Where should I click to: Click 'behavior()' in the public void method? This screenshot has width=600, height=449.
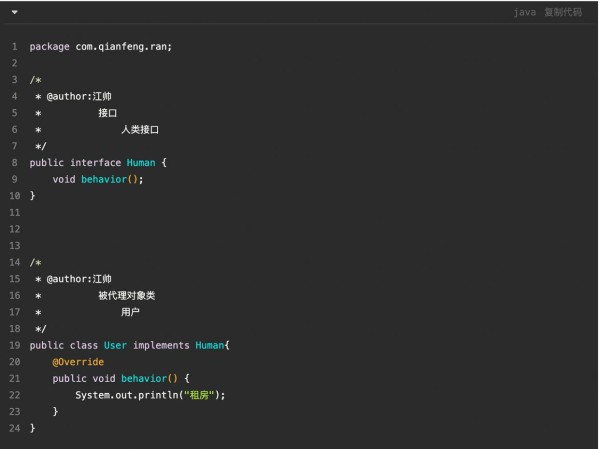149,379
